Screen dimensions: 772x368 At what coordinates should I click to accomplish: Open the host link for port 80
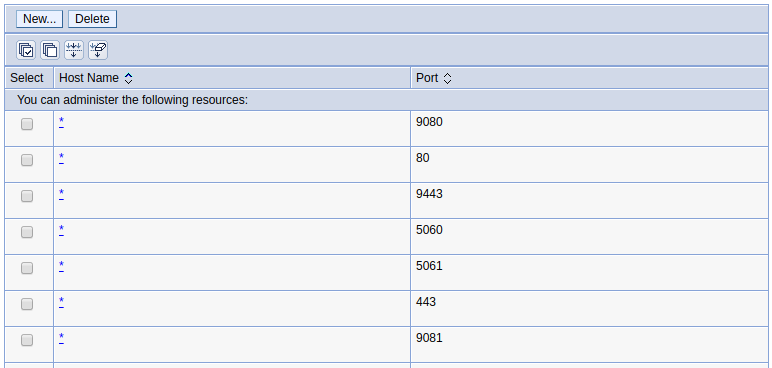click(62, 158)
